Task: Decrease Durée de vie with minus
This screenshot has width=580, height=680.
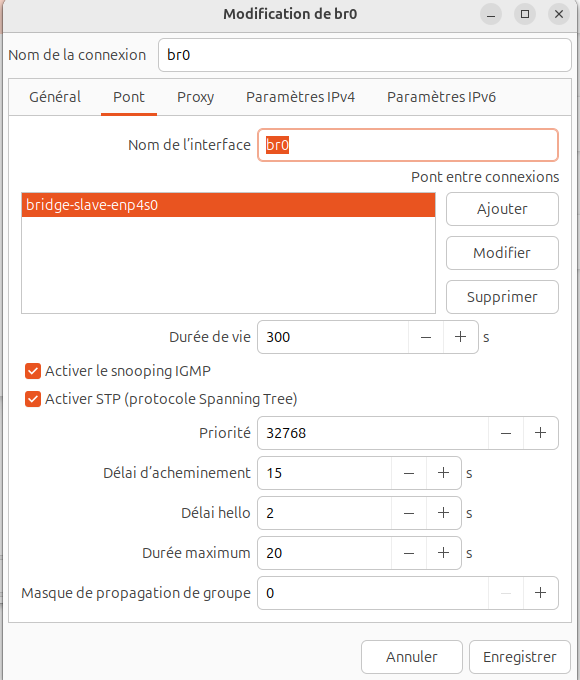Action: point(426,337)
